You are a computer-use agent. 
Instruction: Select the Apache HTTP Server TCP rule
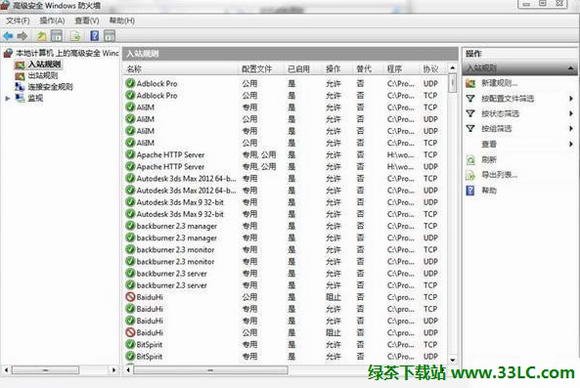(x=284, y=155)
